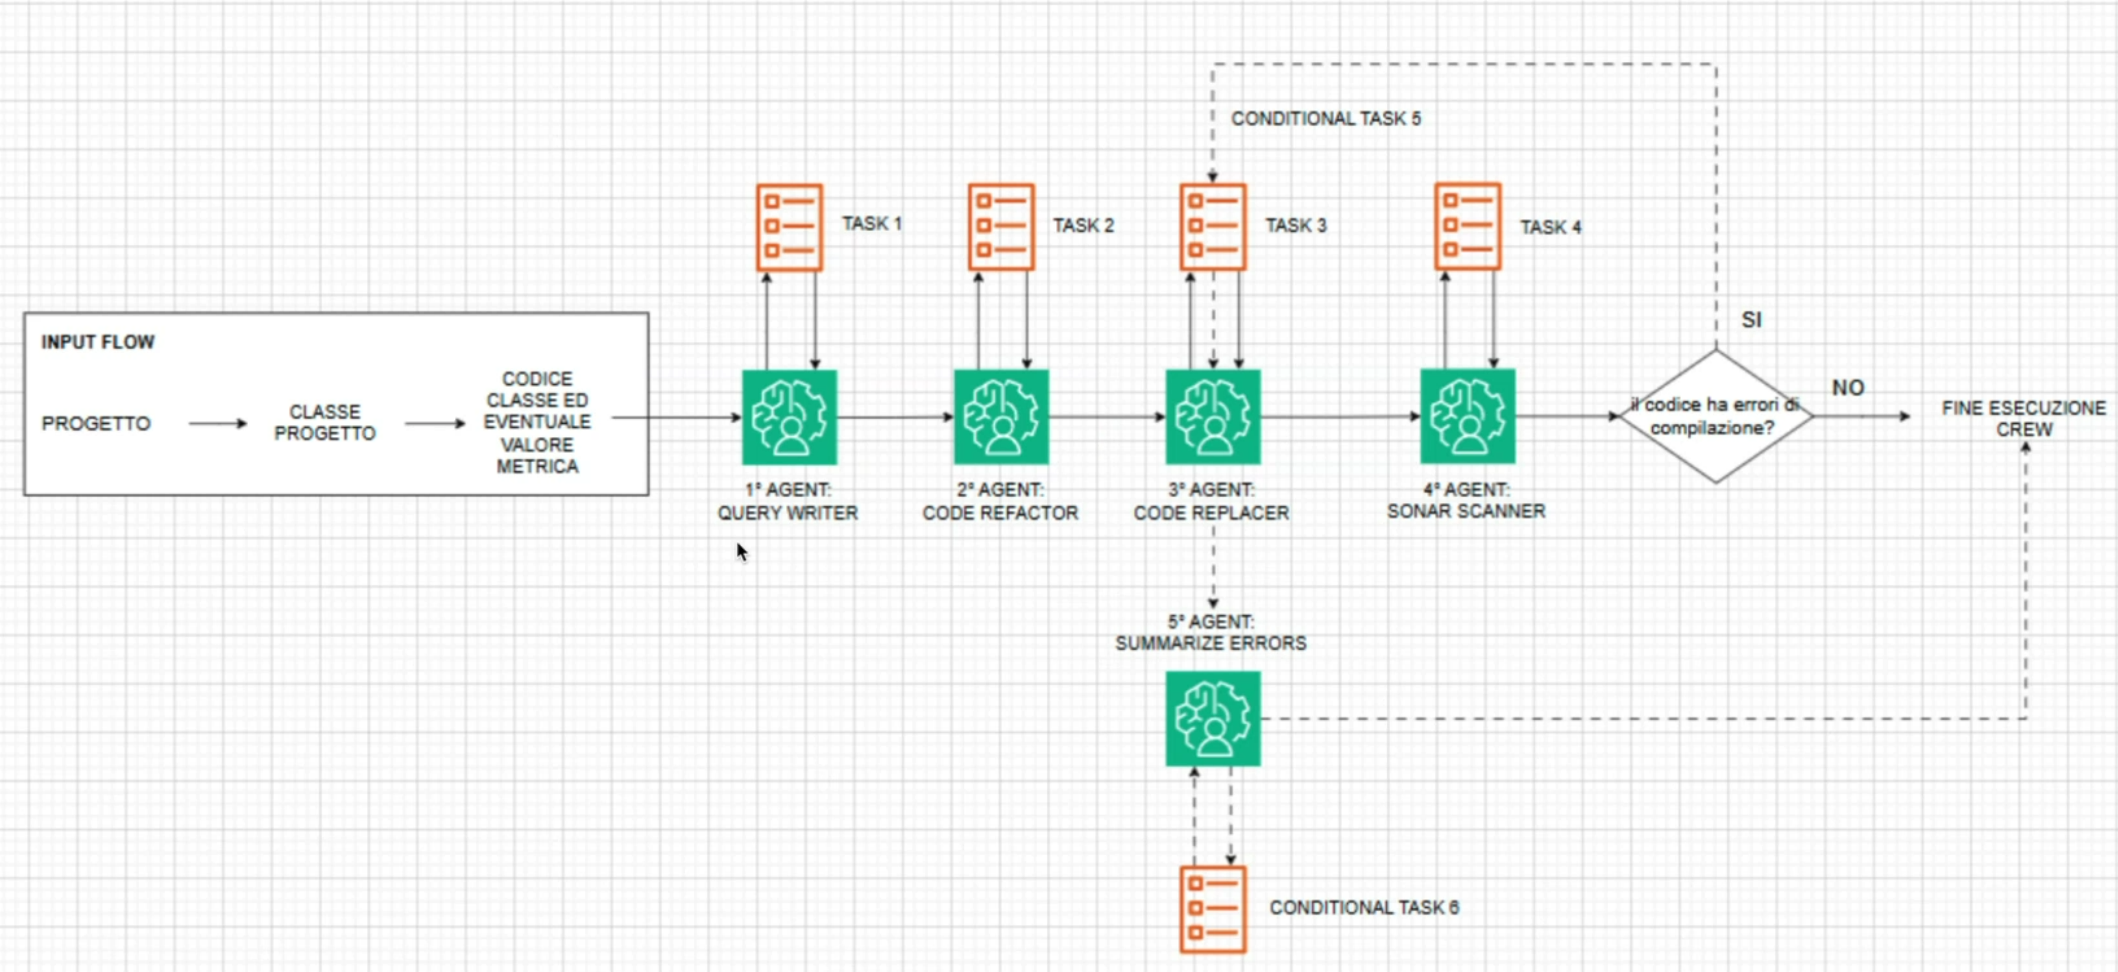The height and width of the screenshot is (972, 2118).
Task: Select the Task 4 checklist icon
Action: pyautogui.click(x=1468, y=226)
